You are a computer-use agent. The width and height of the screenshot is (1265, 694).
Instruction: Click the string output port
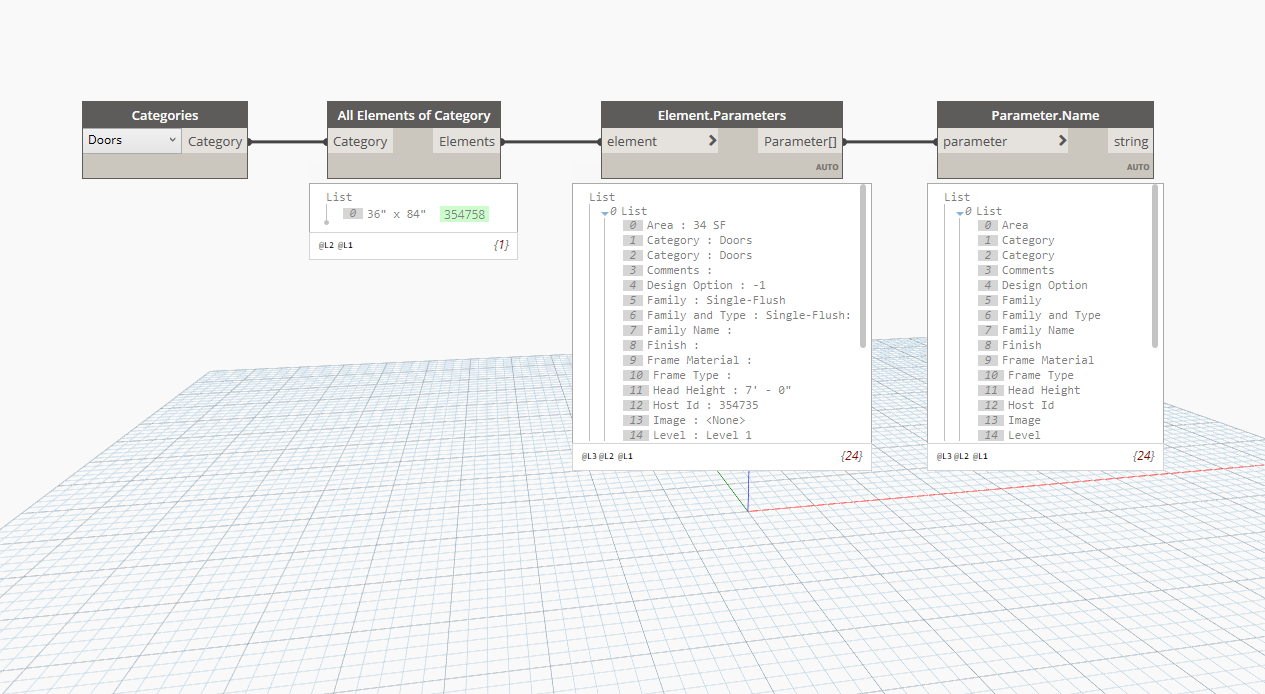click(1131, 142)
